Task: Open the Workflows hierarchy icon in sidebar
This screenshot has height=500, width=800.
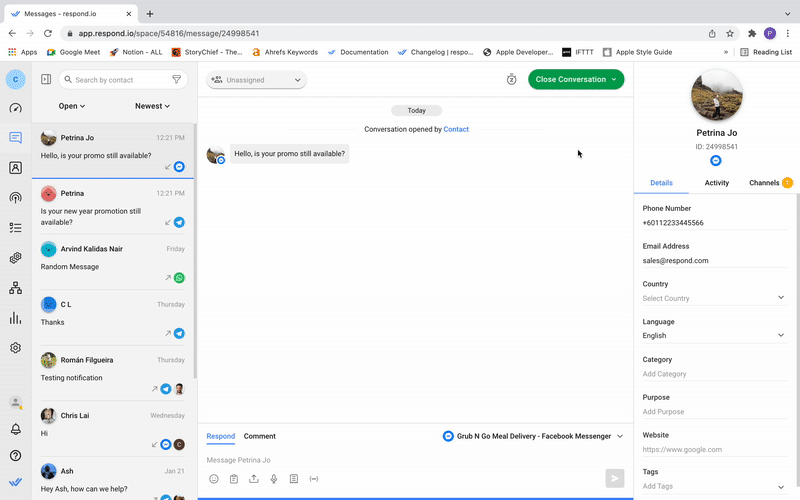Action: tap(15, 288)
